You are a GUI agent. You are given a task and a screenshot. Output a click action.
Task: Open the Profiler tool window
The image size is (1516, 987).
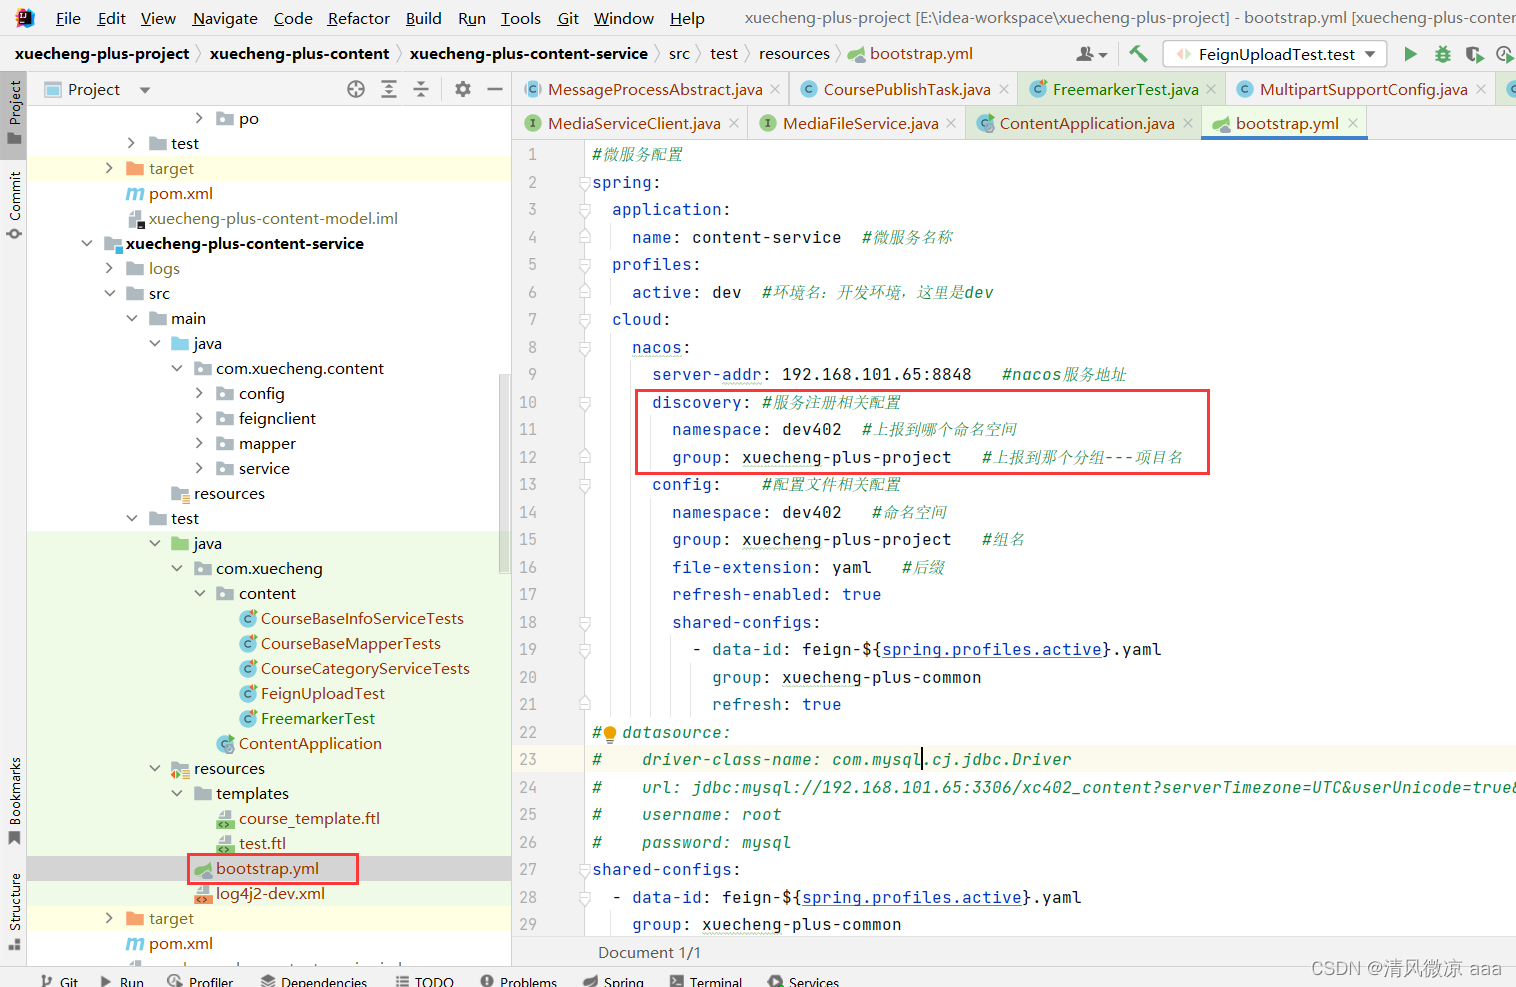click(x=200, y=981)
